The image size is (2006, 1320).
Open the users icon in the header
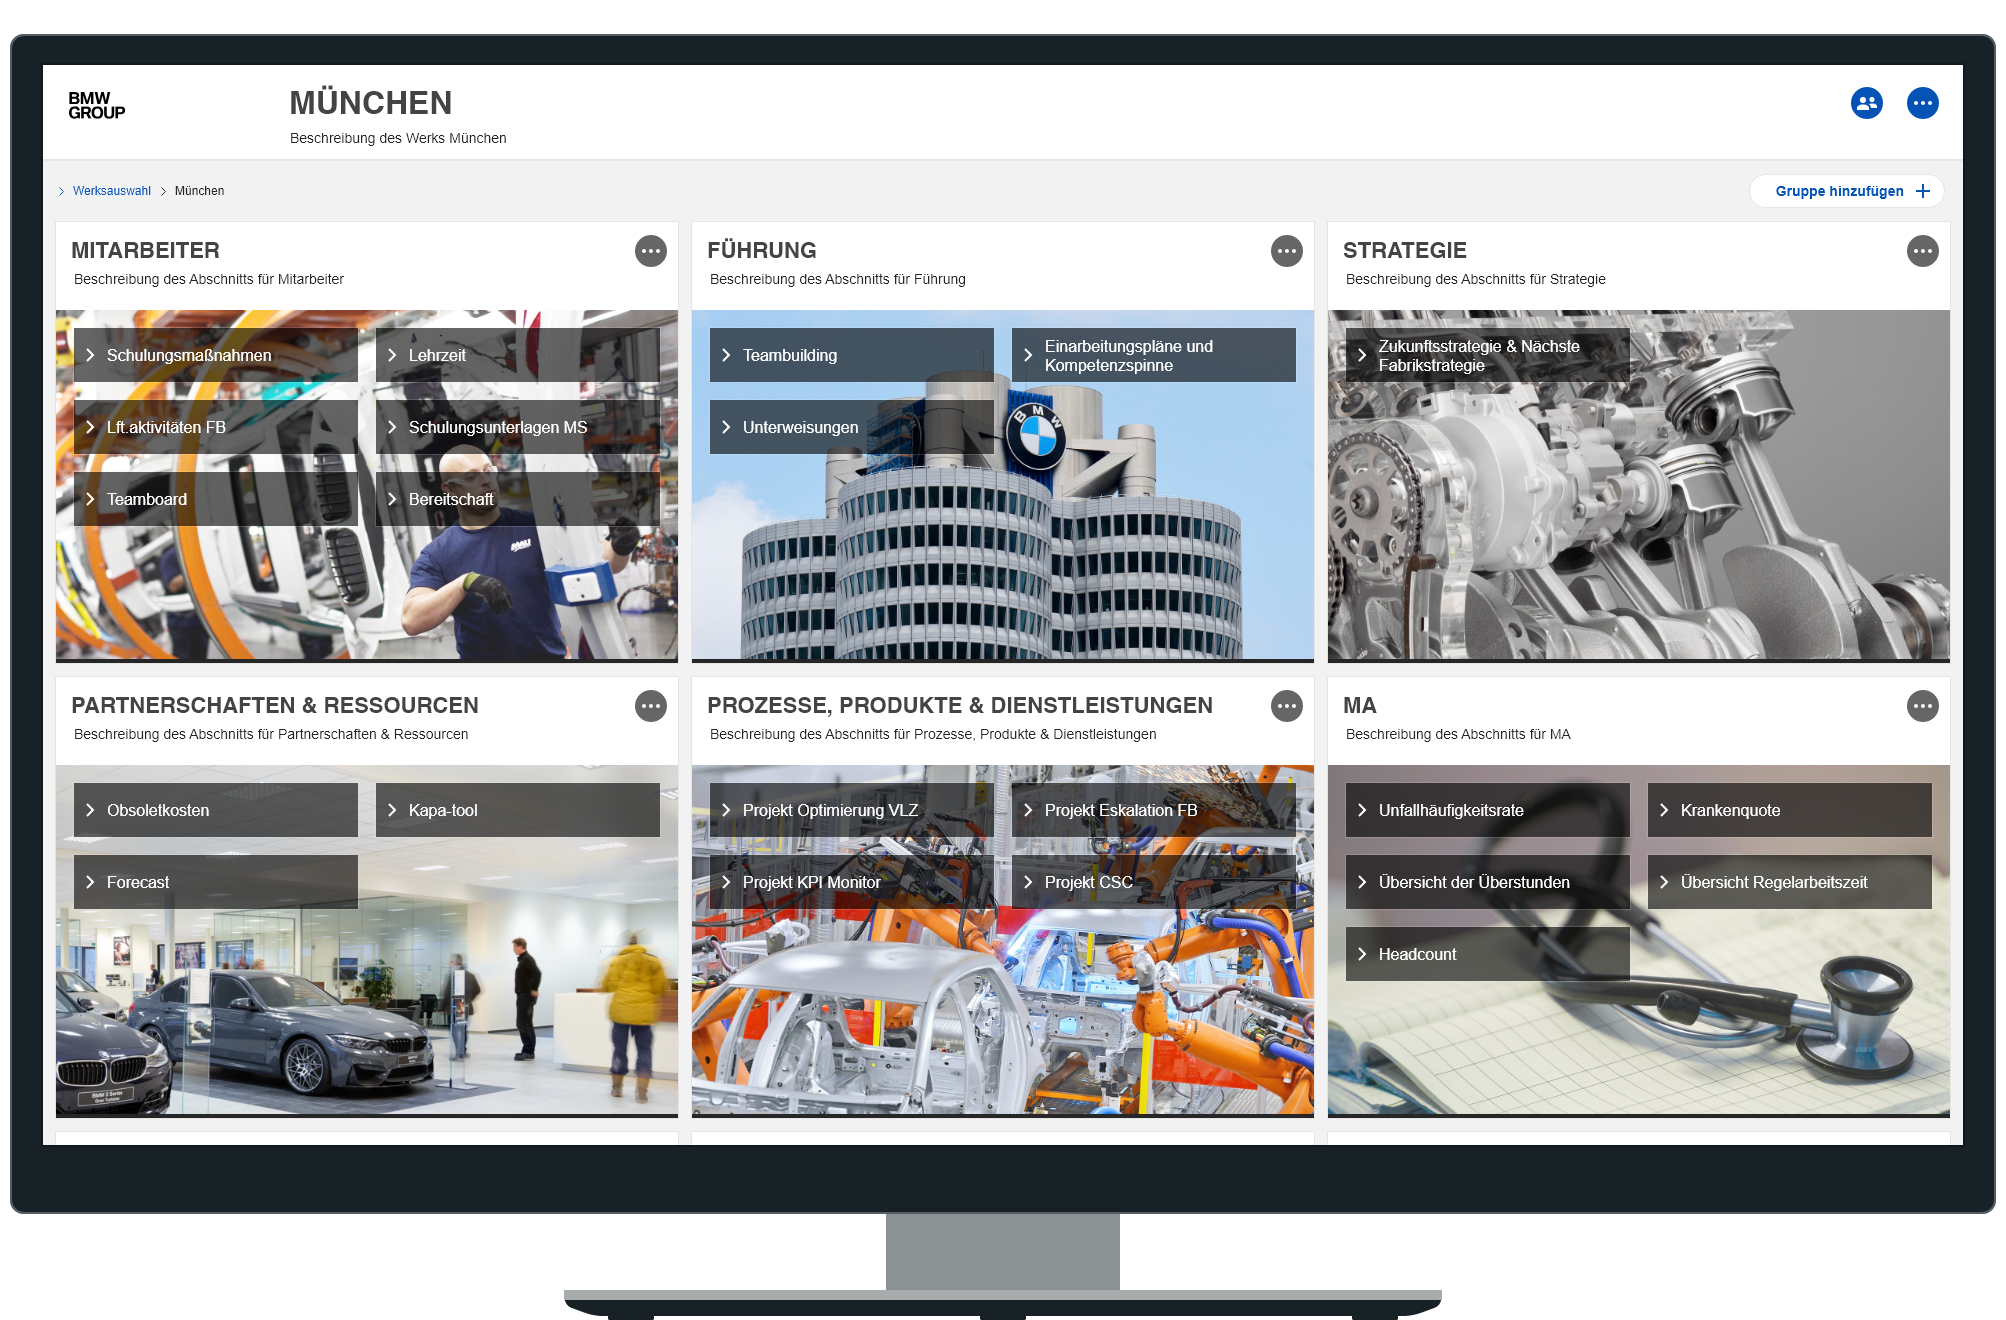[1866, 103]
